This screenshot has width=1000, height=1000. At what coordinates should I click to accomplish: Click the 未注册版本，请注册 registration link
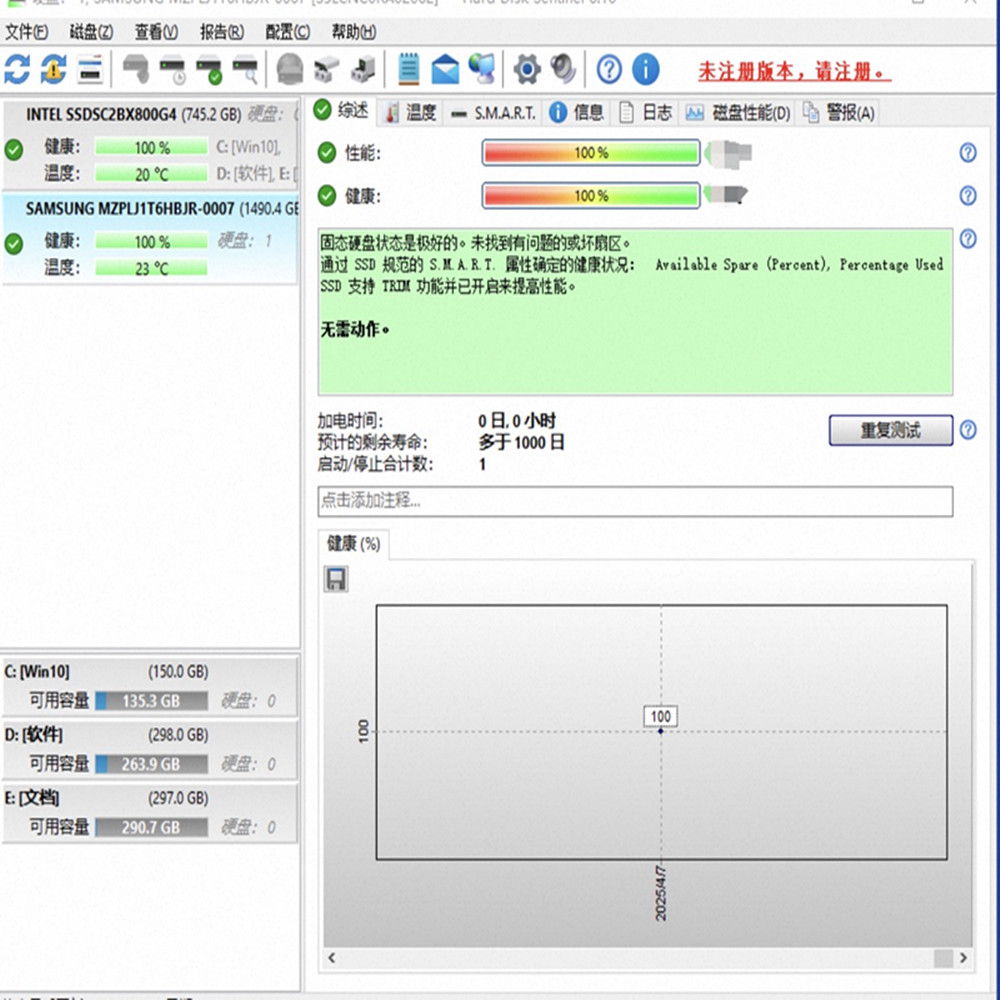[793, 72]
